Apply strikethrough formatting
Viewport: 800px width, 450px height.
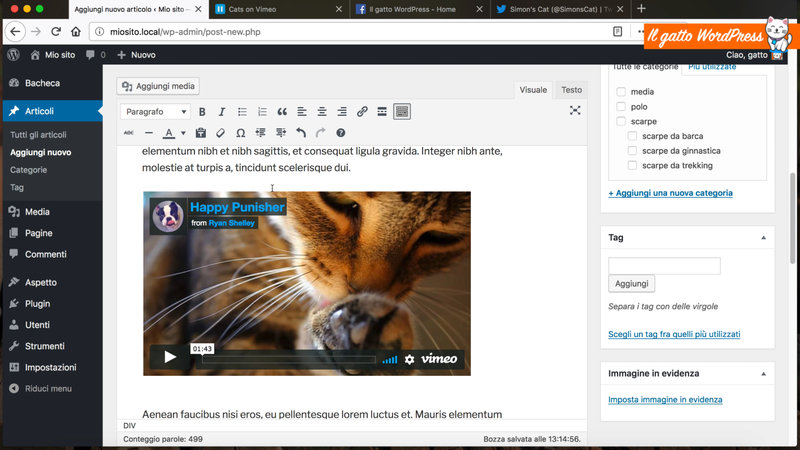[129, 133]
